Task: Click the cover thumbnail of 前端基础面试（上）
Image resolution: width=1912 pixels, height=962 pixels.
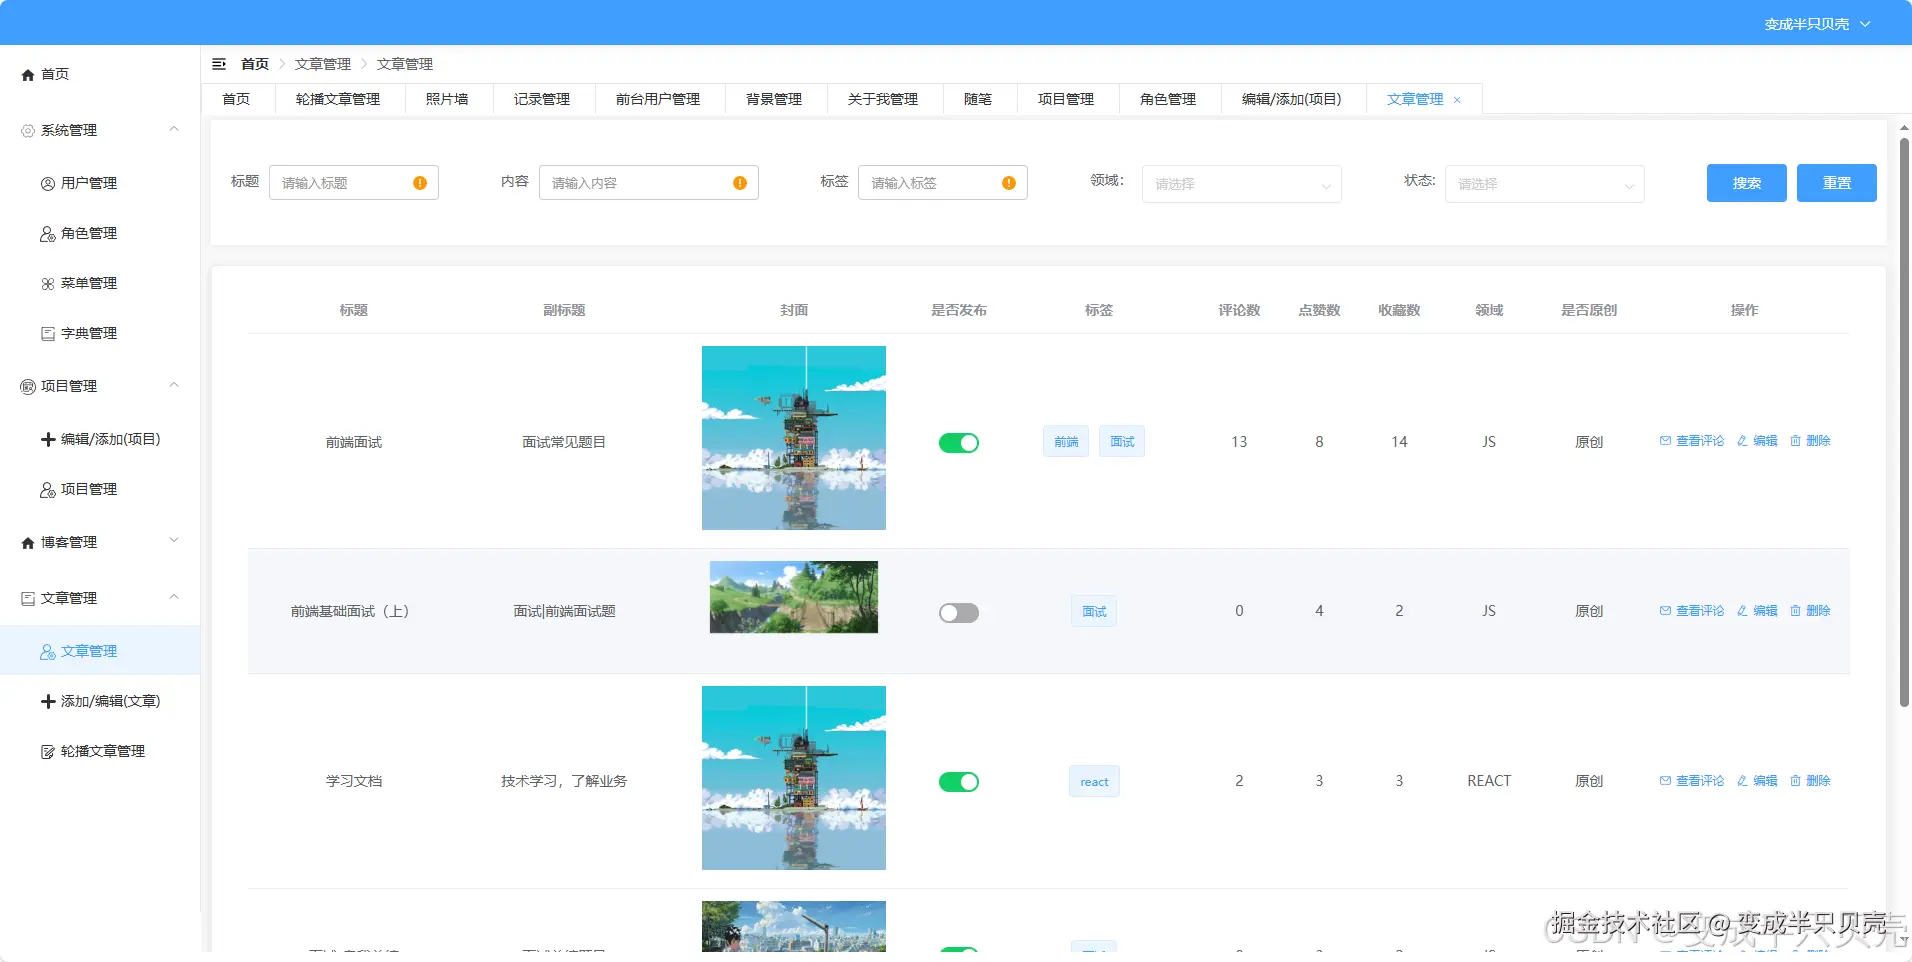Action: coord(794,597)
